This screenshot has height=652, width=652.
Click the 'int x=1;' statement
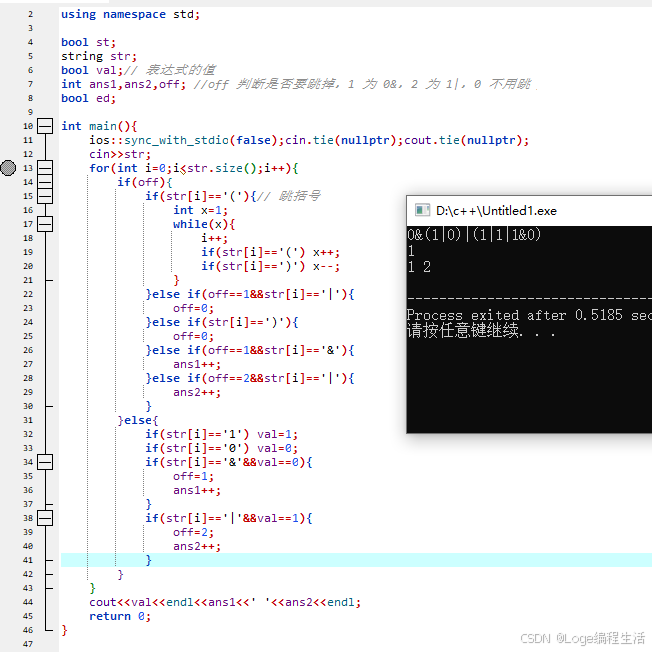pyautogui.click(x=200, y=210)
